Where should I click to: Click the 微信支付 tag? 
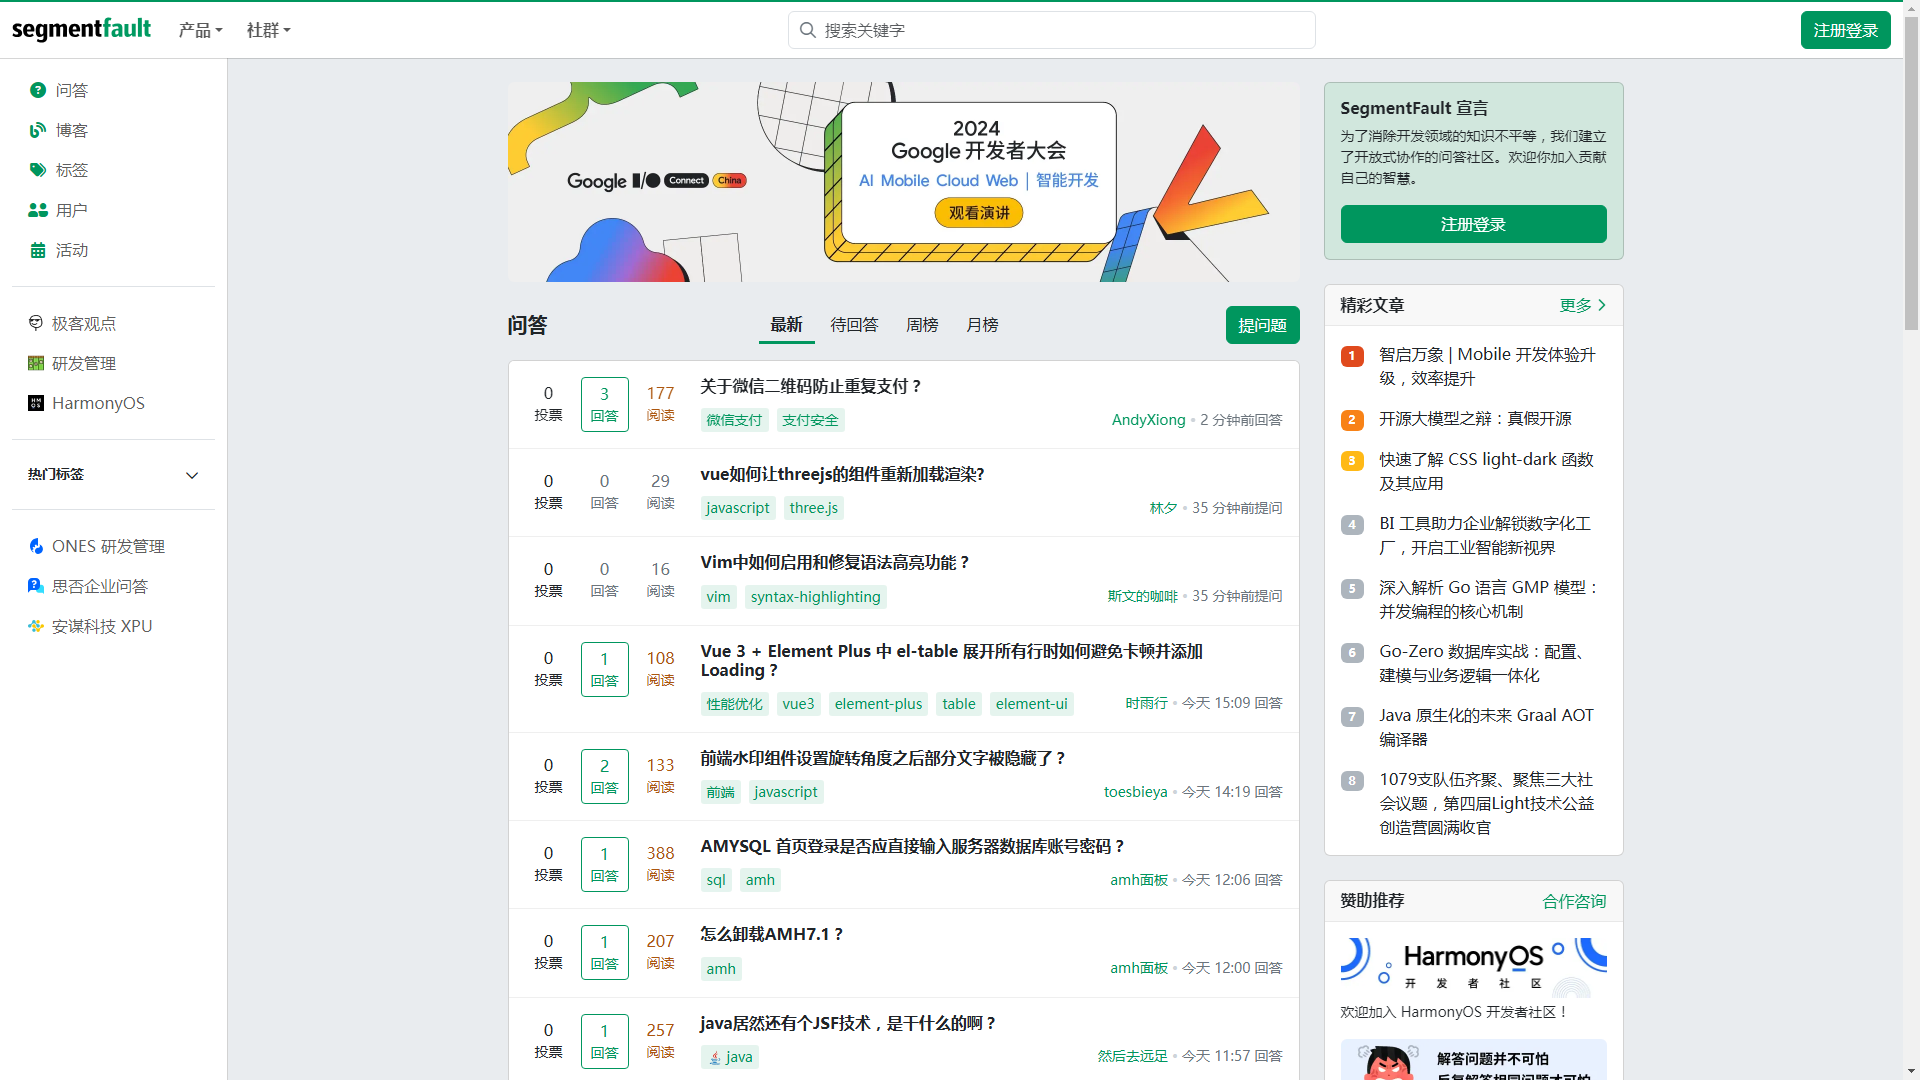click(x=734, y=420)
